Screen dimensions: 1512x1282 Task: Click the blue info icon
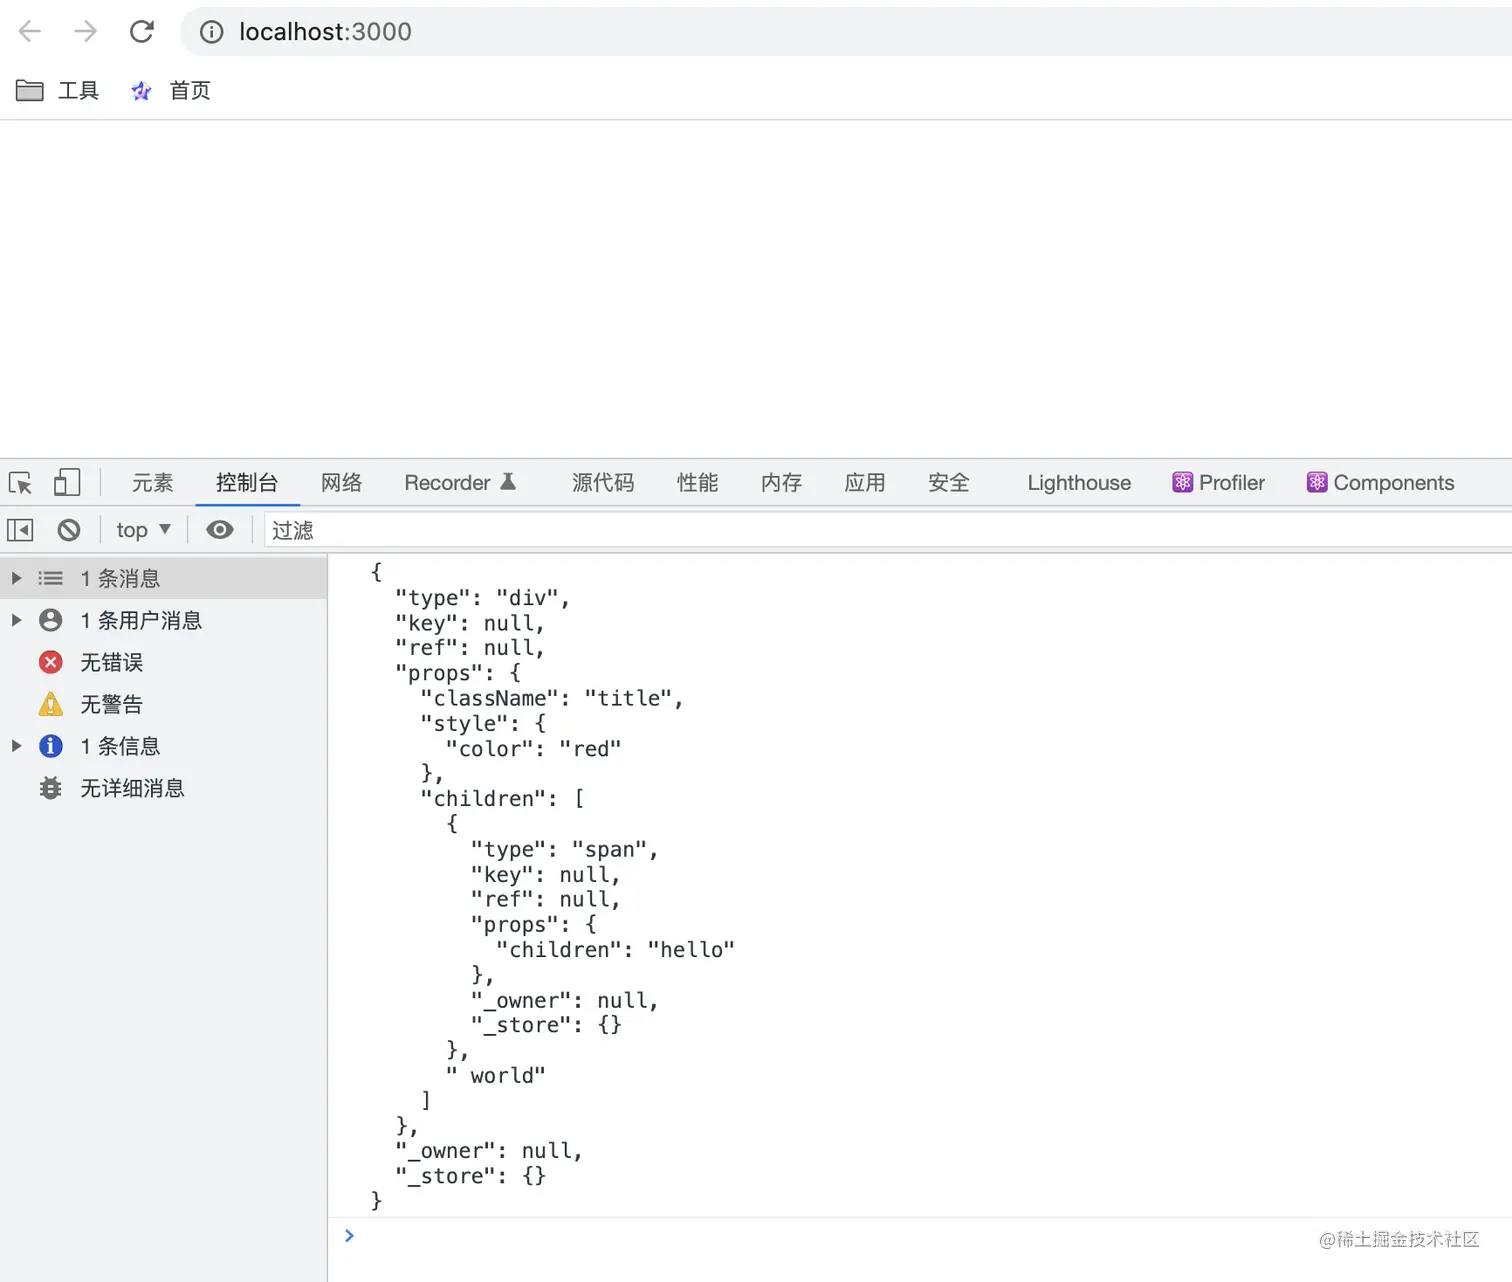[50, 746]
